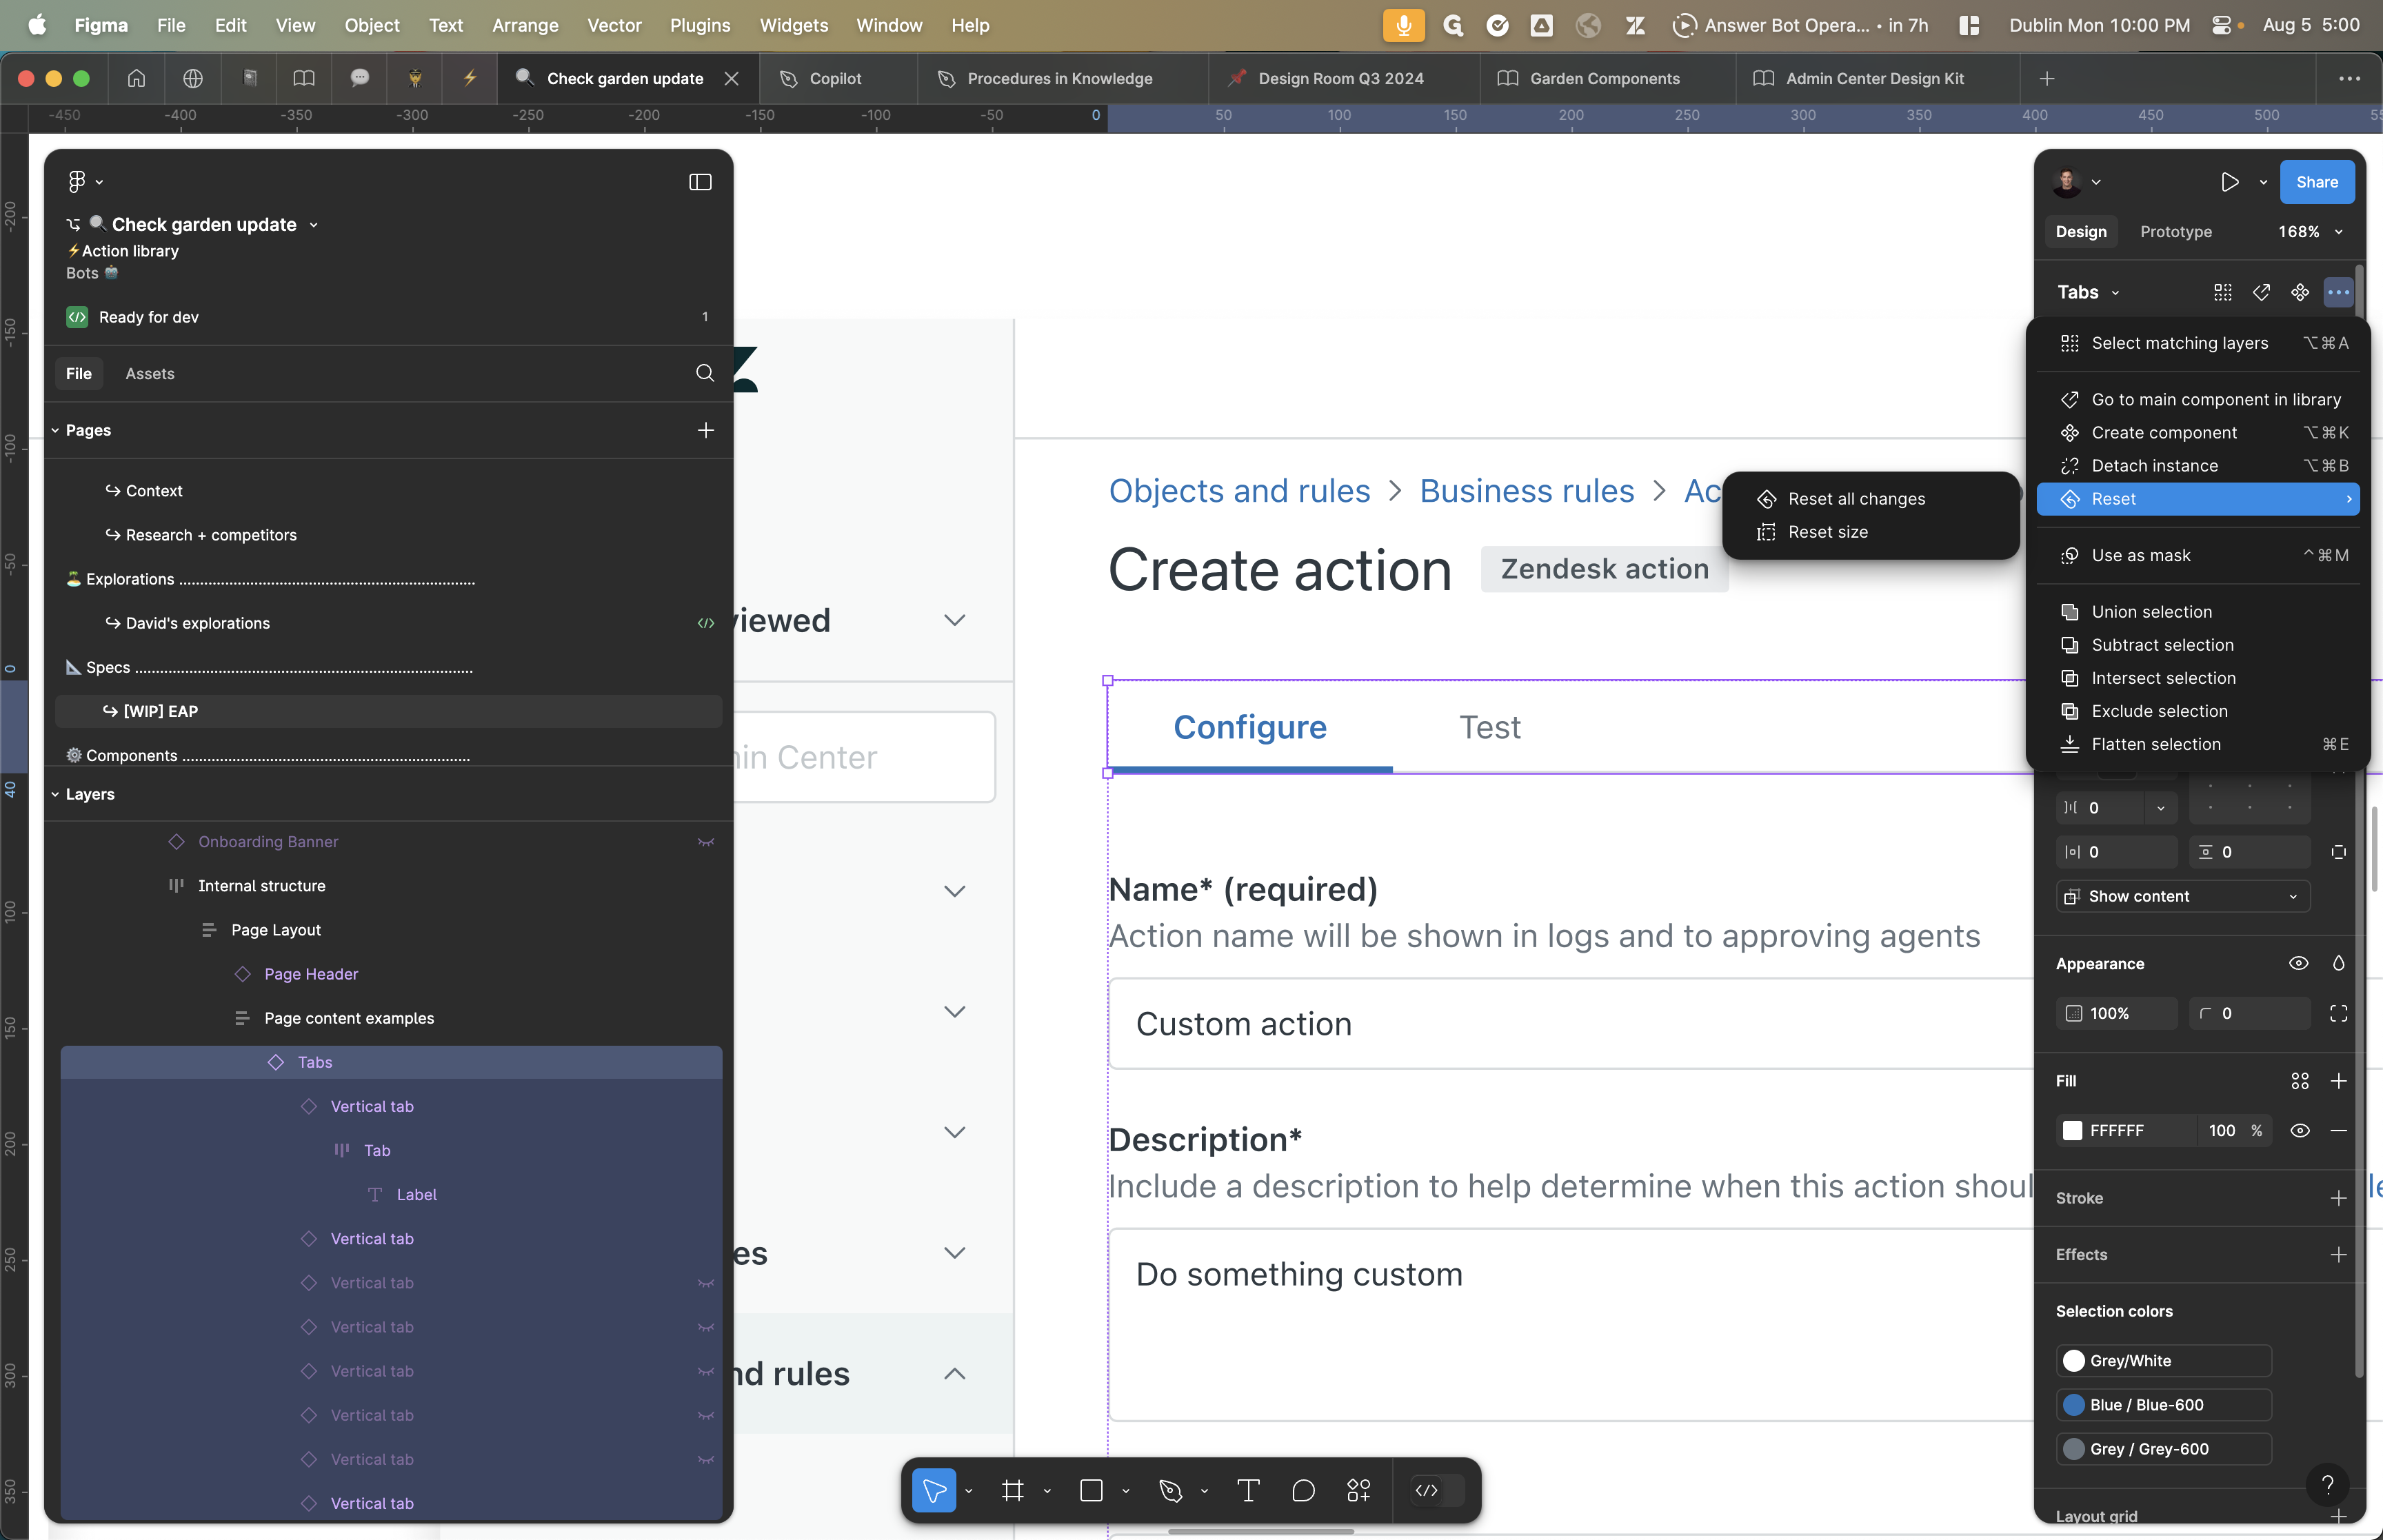Open Tabs component variant dropdown
2383x1540 pixels.
coord(2115,293)
